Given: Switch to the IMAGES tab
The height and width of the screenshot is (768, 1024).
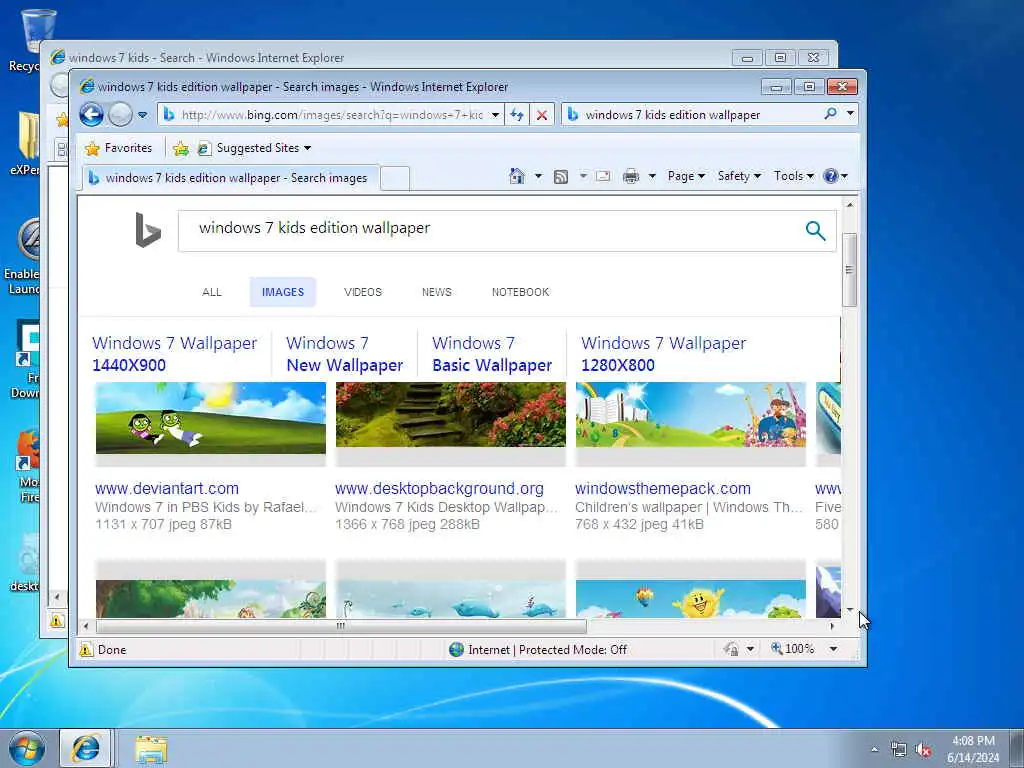Looking at the screenshot, I should coord(283,292).
